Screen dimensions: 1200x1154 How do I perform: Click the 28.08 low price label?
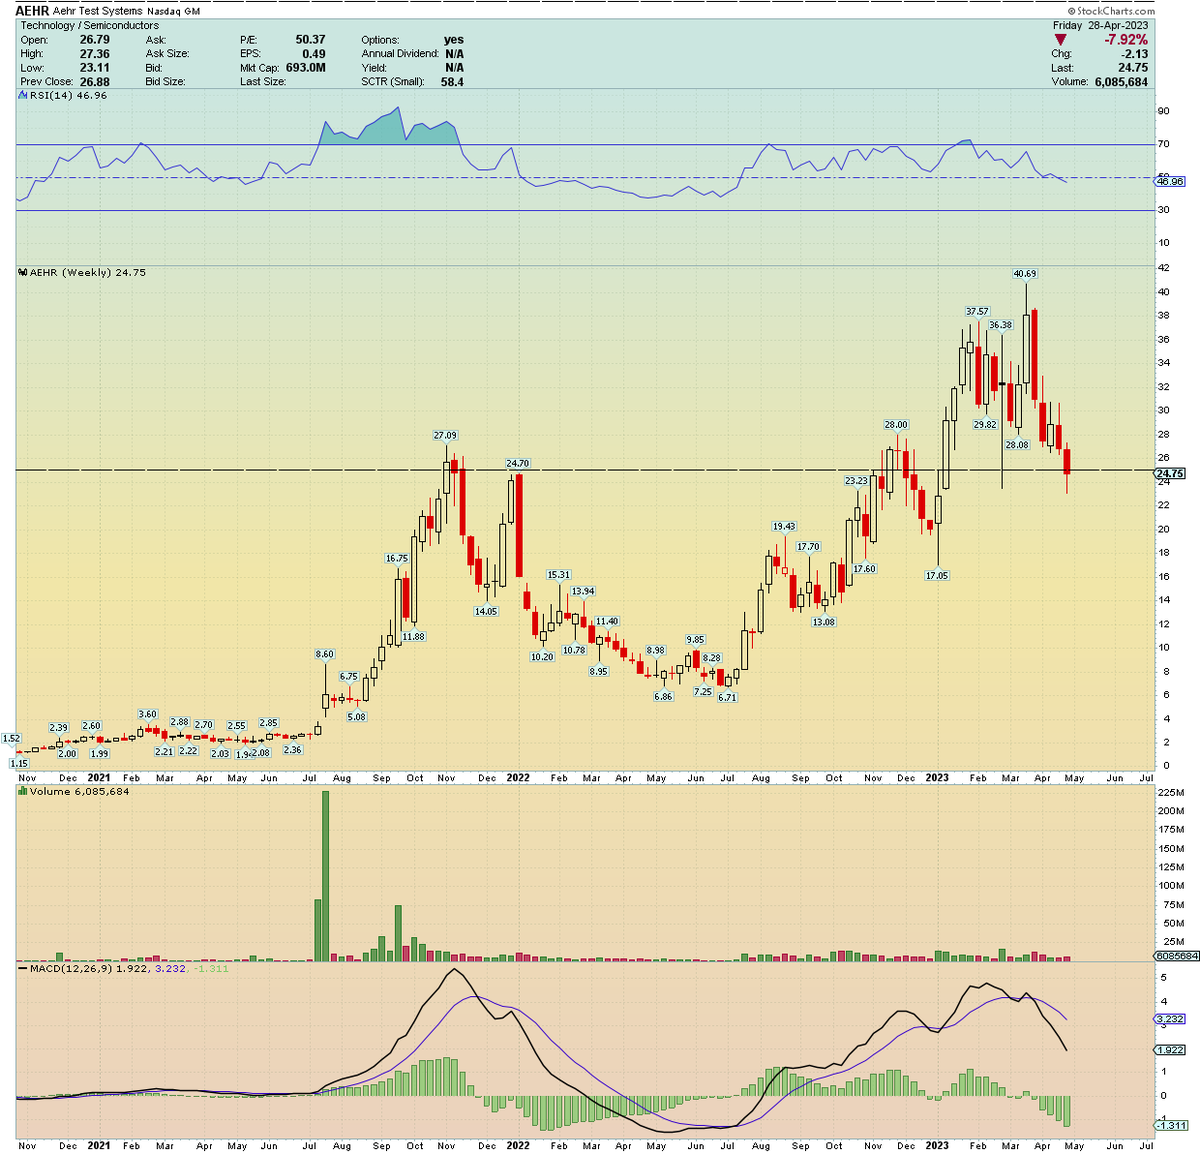pyautogui.click(x=1017, y=445)
